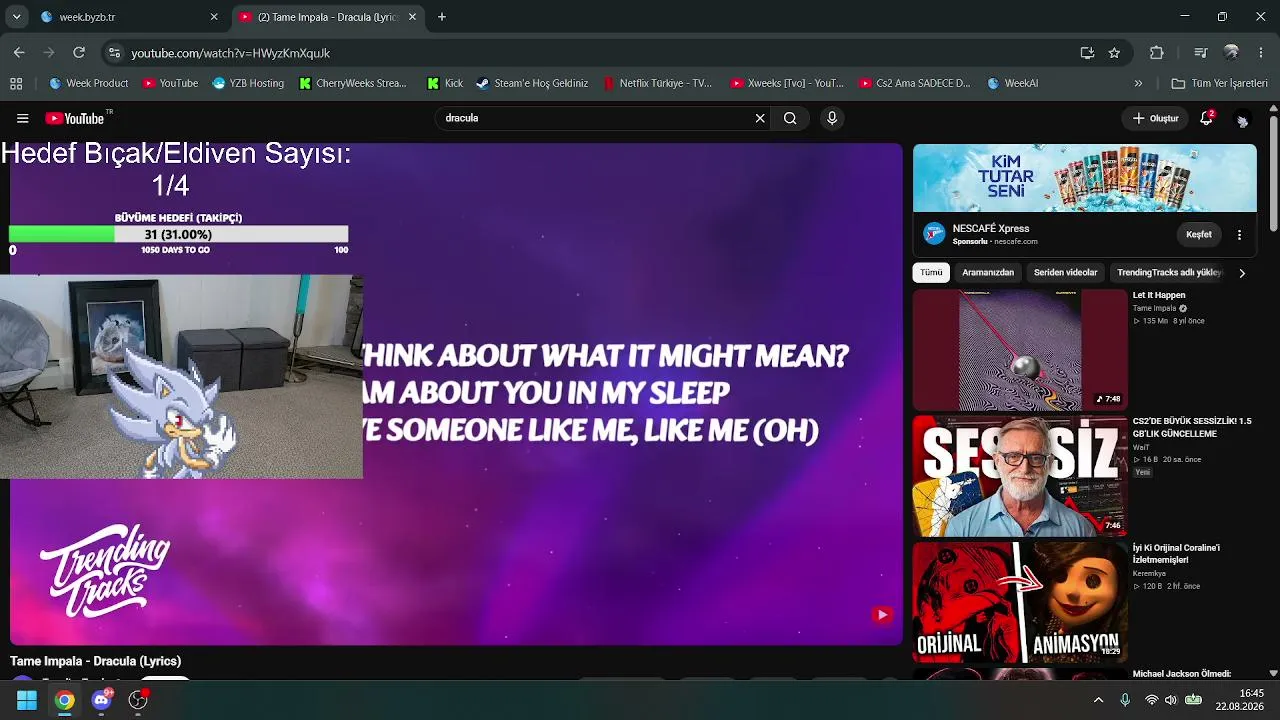Close the Tame Impala Dracula tab

click(412, 17)
